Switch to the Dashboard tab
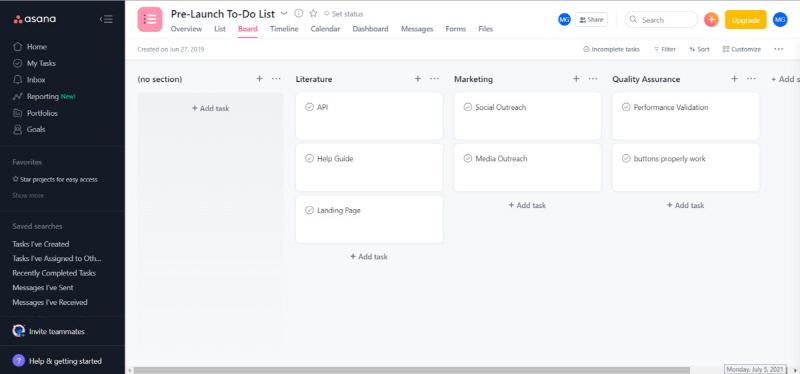The image size is (800, 374). tap(370, 29)
